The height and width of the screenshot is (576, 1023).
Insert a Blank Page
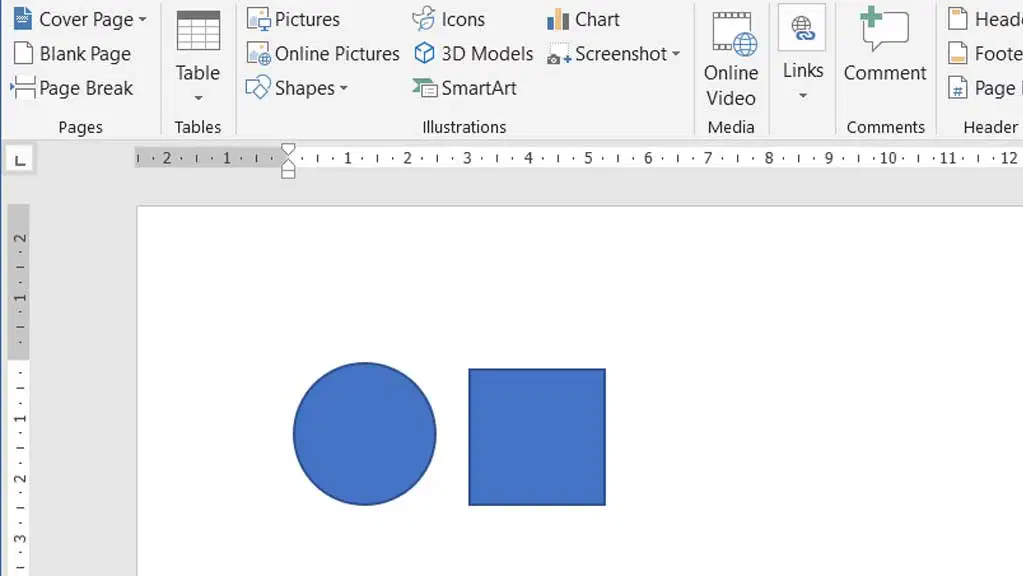pos(72,53)
